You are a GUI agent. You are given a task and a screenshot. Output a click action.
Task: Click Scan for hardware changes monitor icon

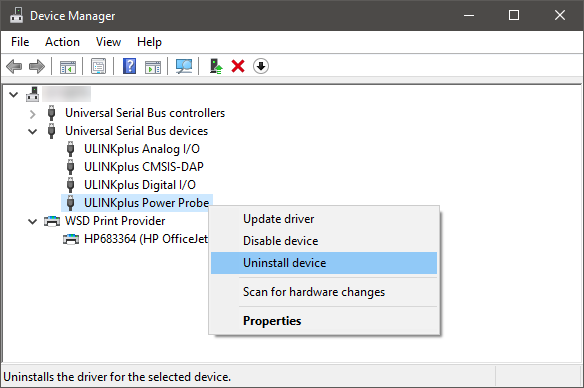coord(184,67)
